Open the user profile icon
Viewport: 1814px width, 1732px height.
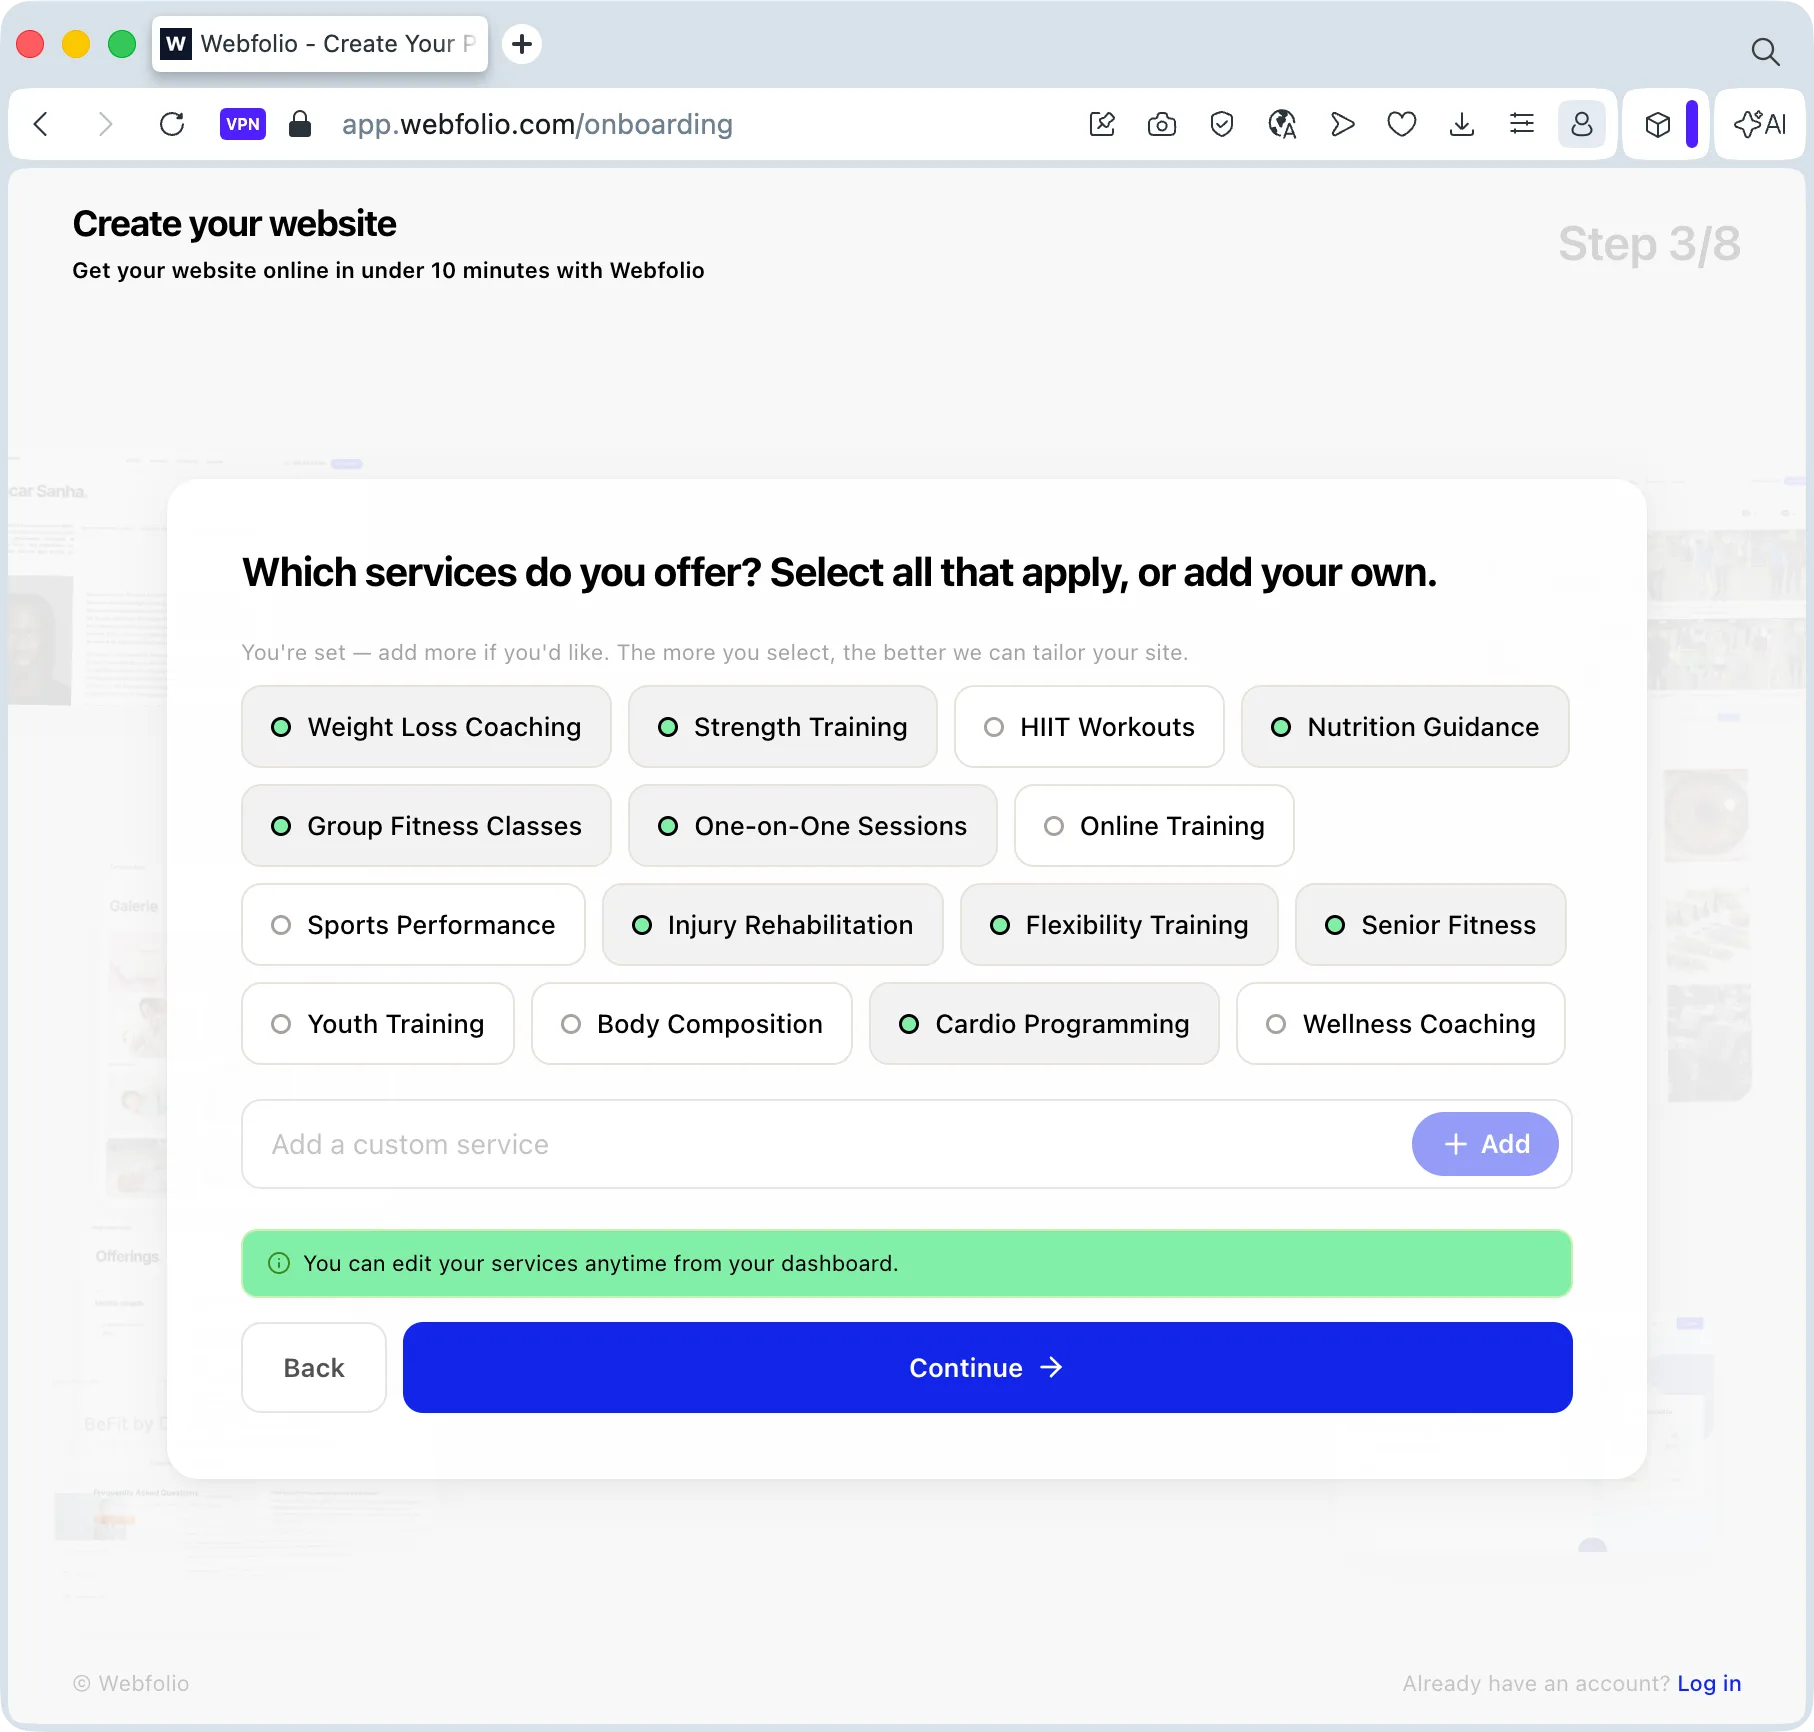(x=1582, y=124)
